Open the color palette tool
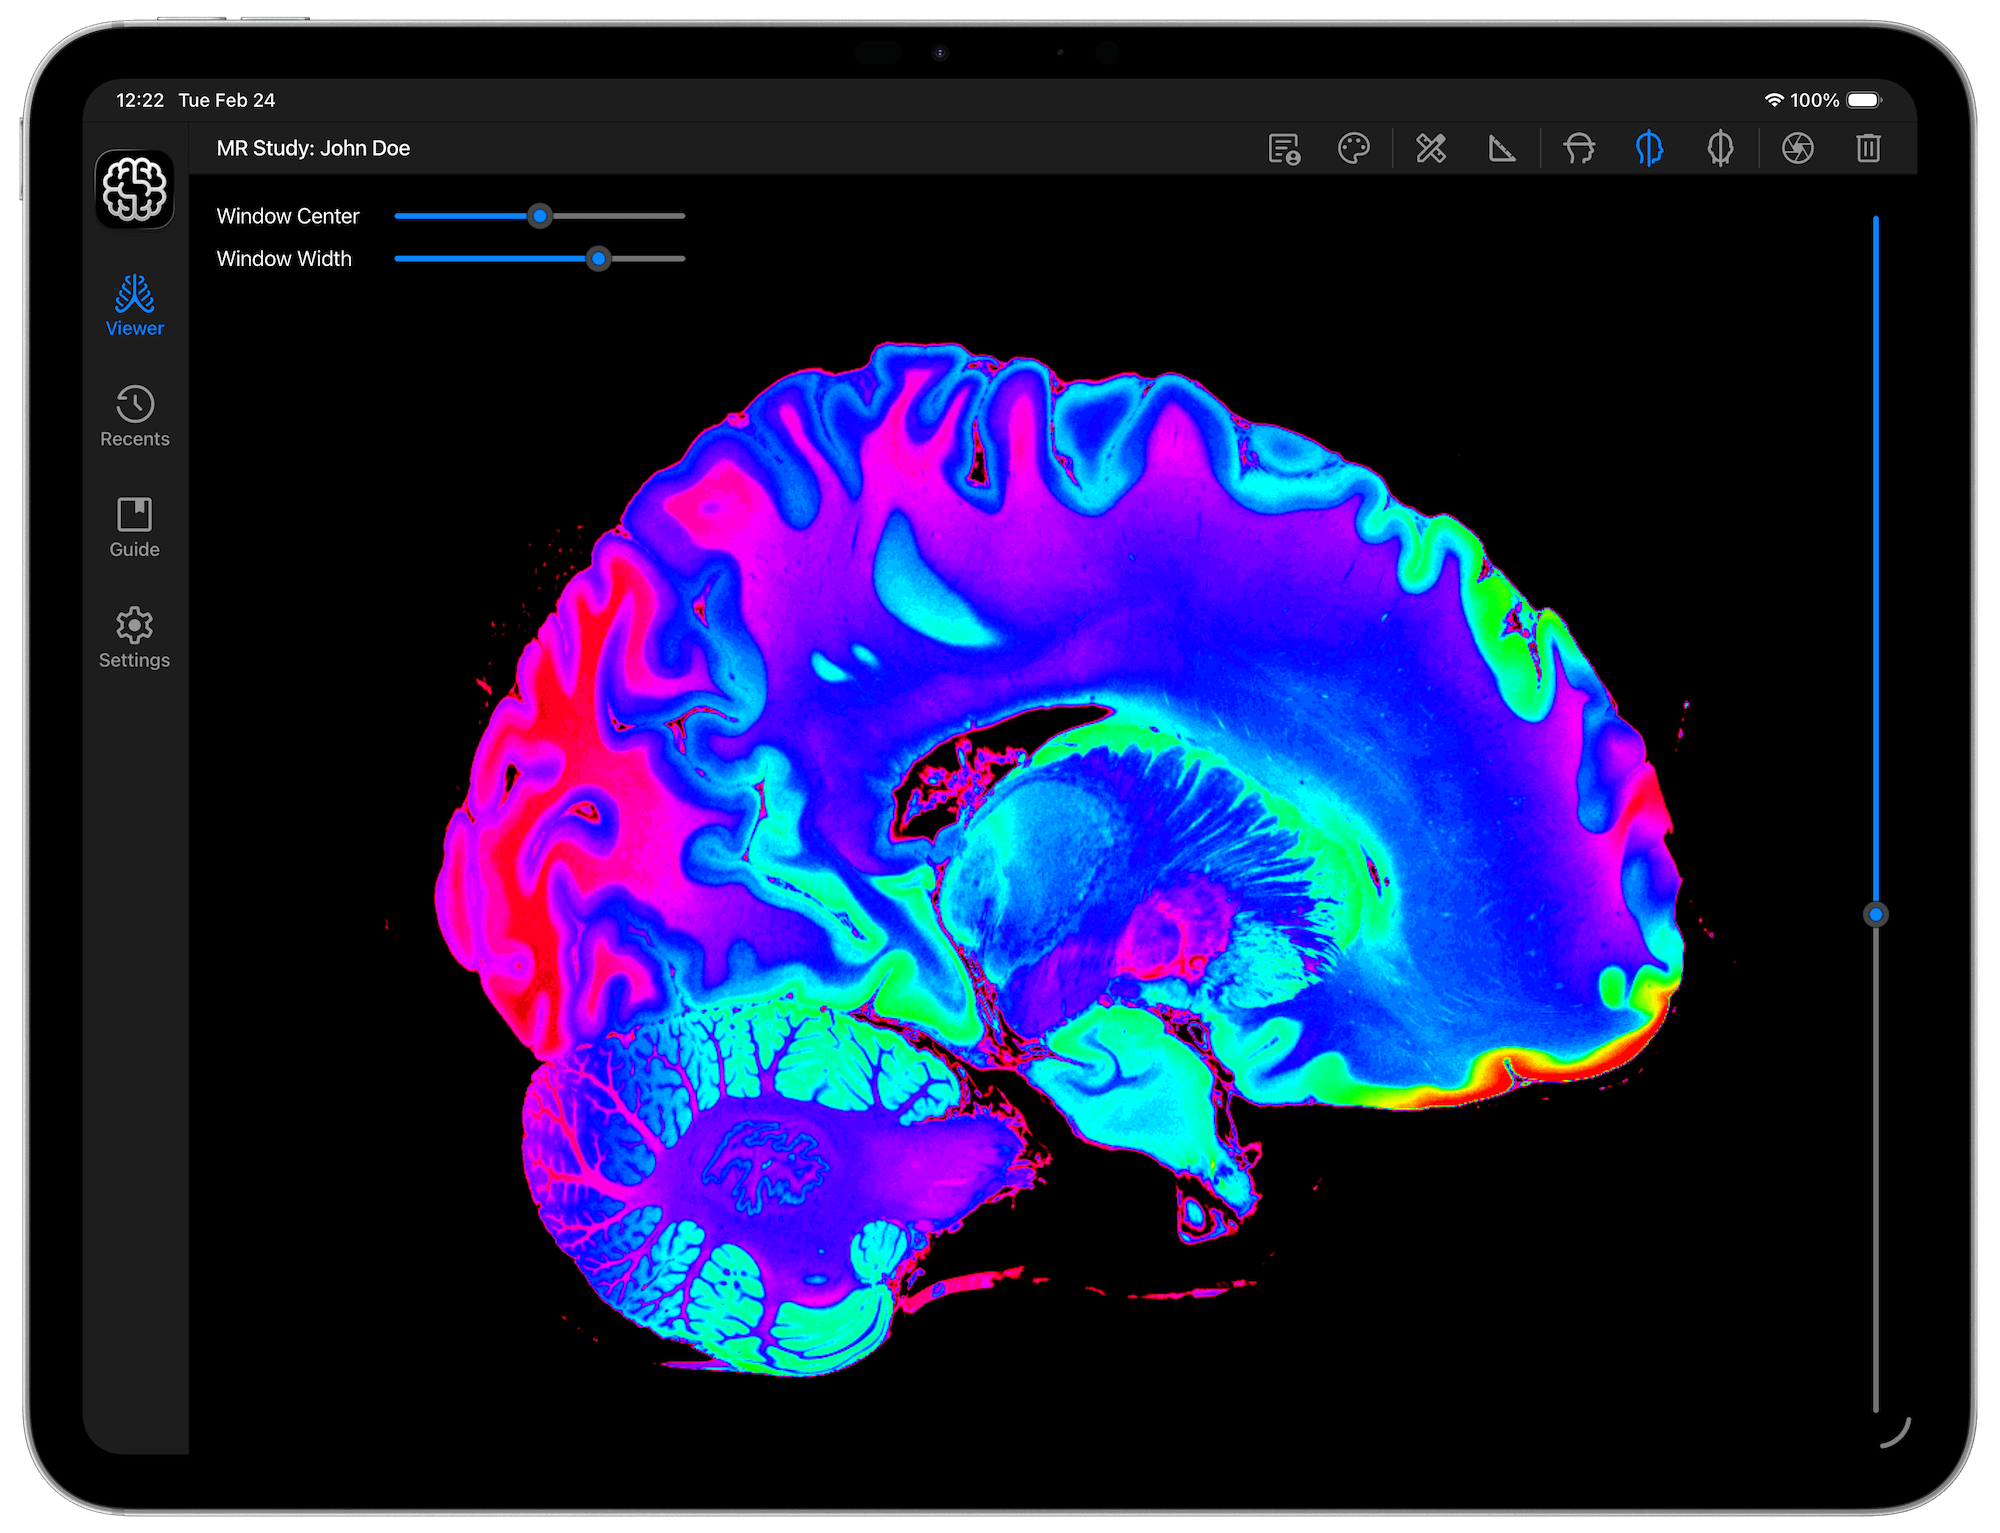The image size is (2000, 1533). (x=1355, y=149)
